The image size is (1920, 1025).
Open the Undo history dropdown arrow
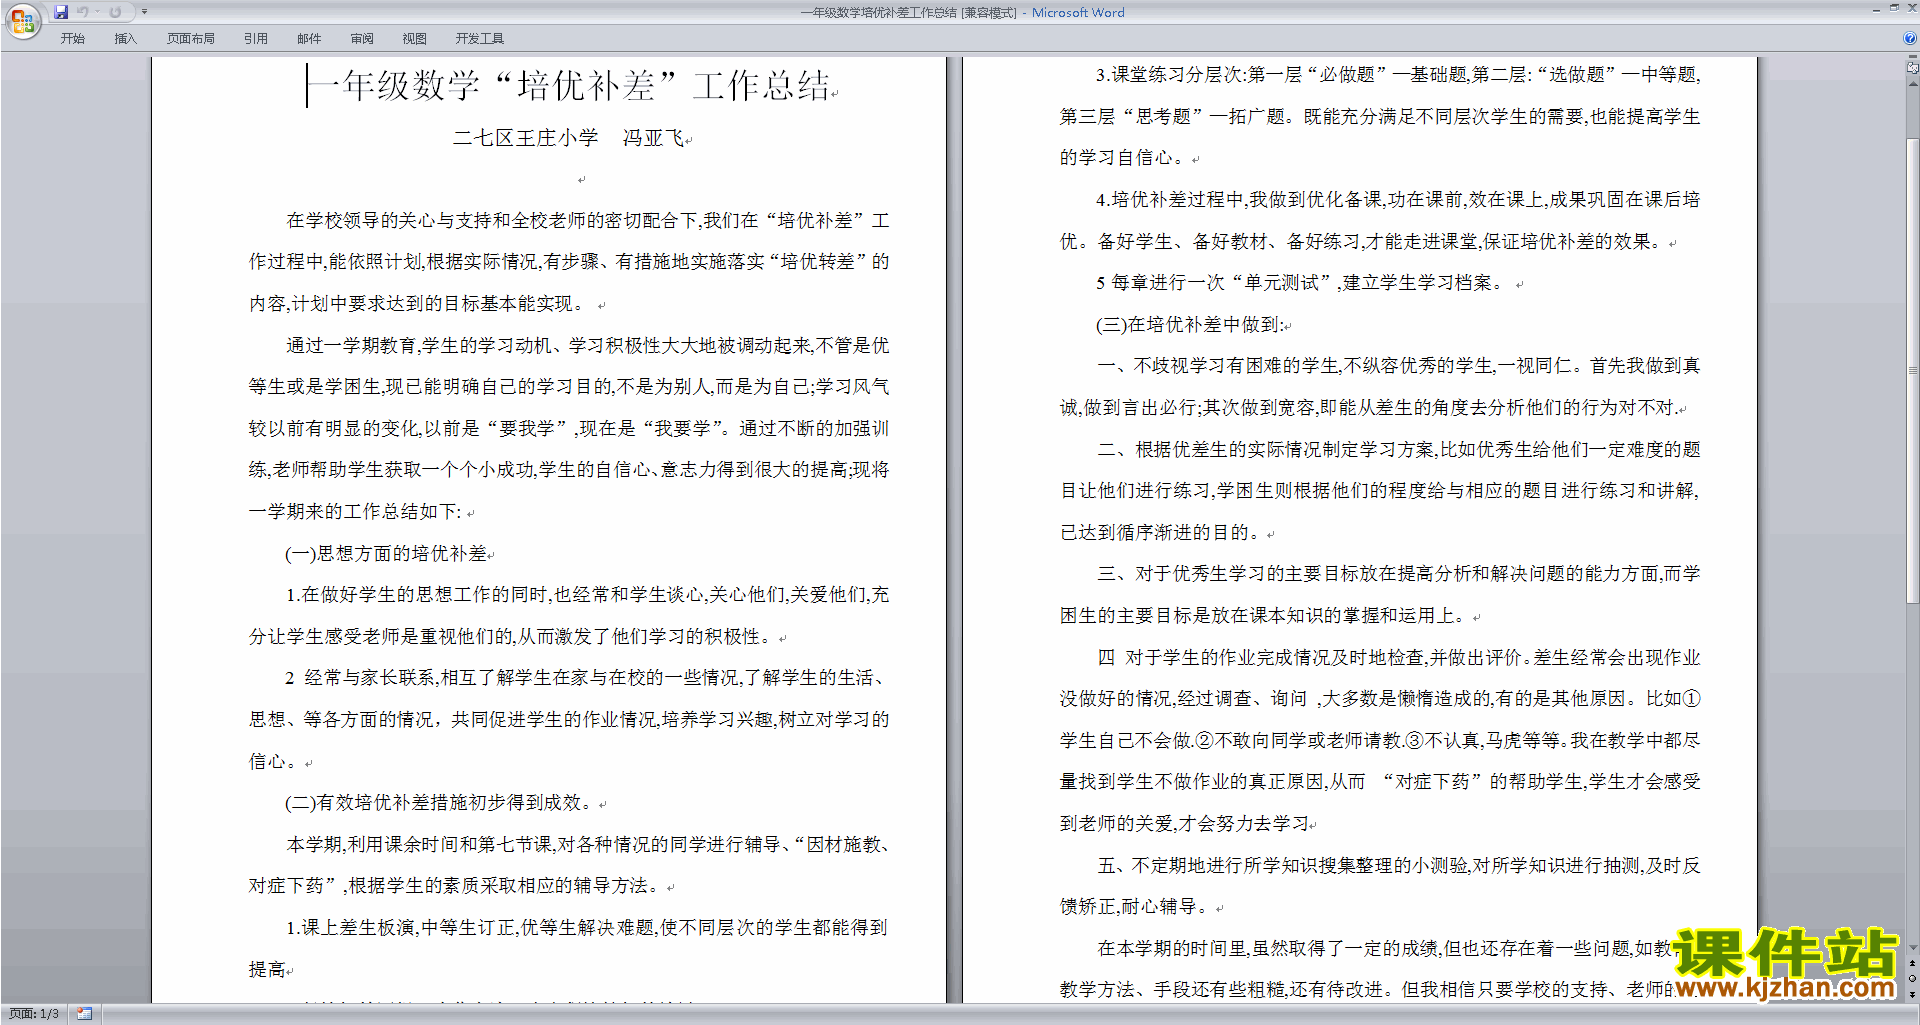[97, 12]
